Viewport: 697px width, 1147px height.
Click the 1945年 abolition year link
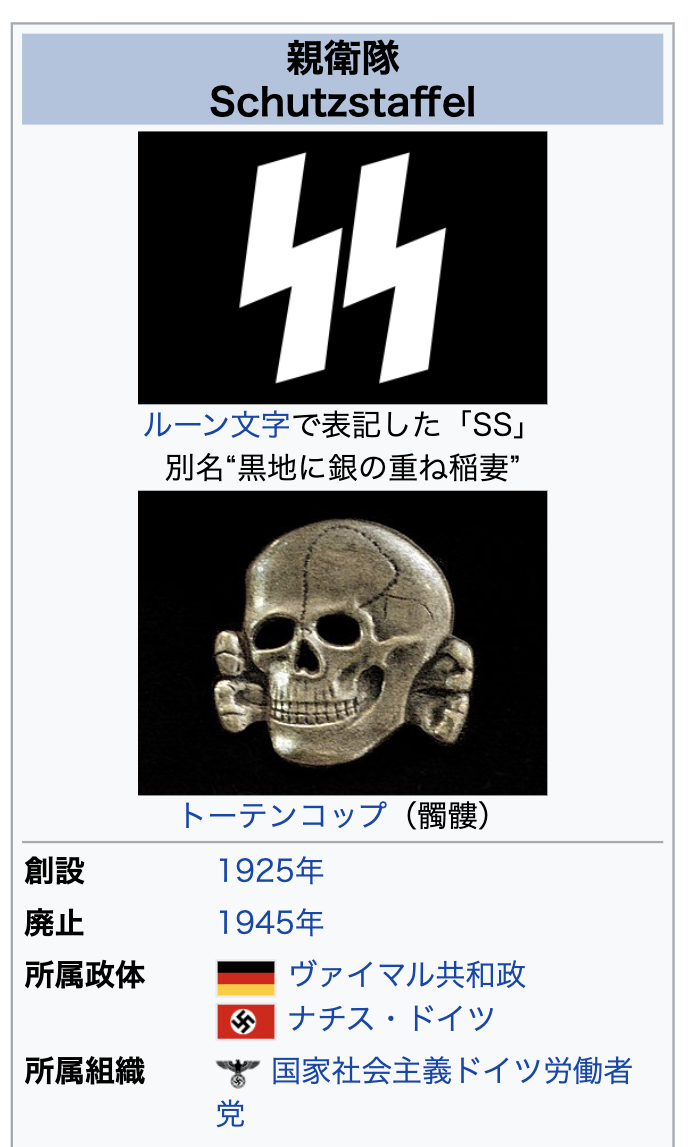(x=271, y=922)
